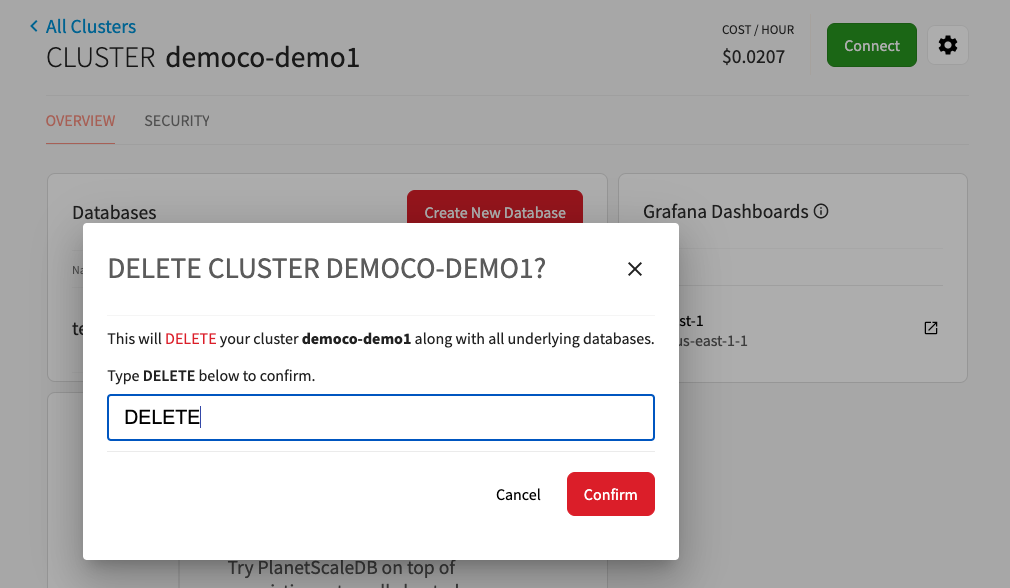Click the democo-demo1 cluster title

(x=262, y=57)
